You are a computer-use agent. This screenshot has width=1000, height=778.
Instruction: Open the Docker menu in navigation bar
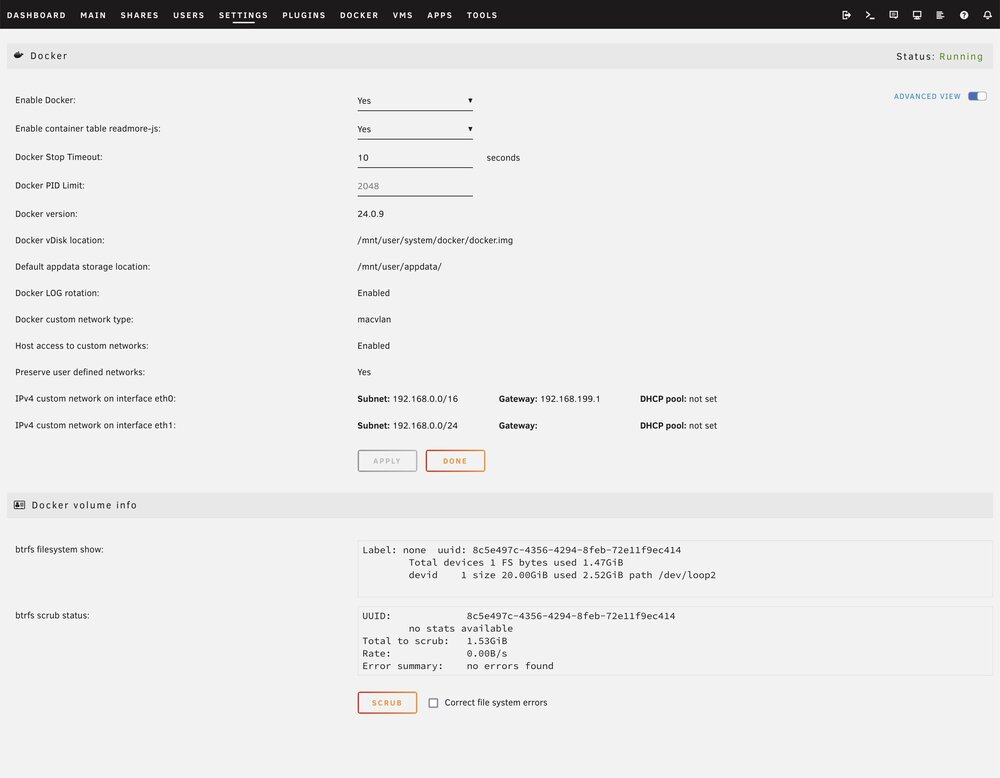(x=359, y=15)
